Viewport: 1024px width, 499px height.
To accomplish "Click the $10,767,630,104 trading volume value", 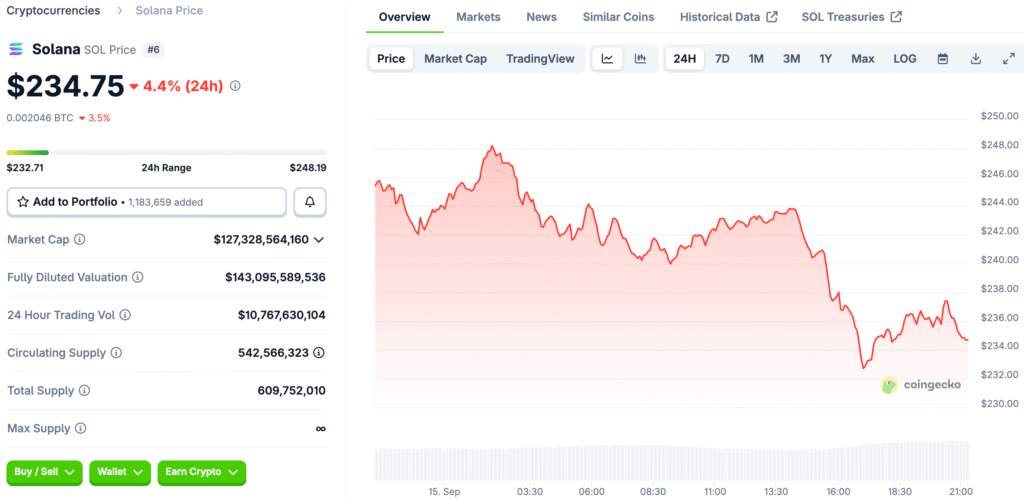I will click(281, 315).
